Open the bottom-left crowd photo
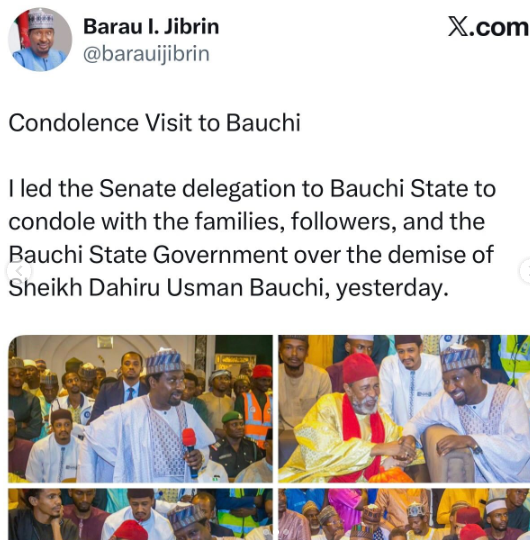This screenshot has width=530, height=540. click(140, 514)
